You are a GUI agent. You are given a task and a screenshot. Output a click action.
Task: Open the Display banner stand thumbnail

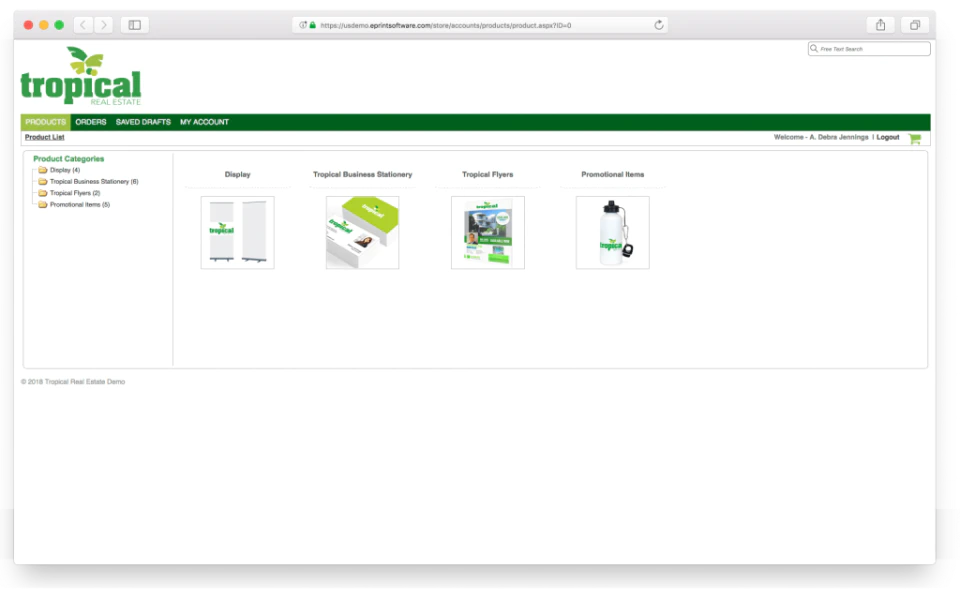point(238,233)
